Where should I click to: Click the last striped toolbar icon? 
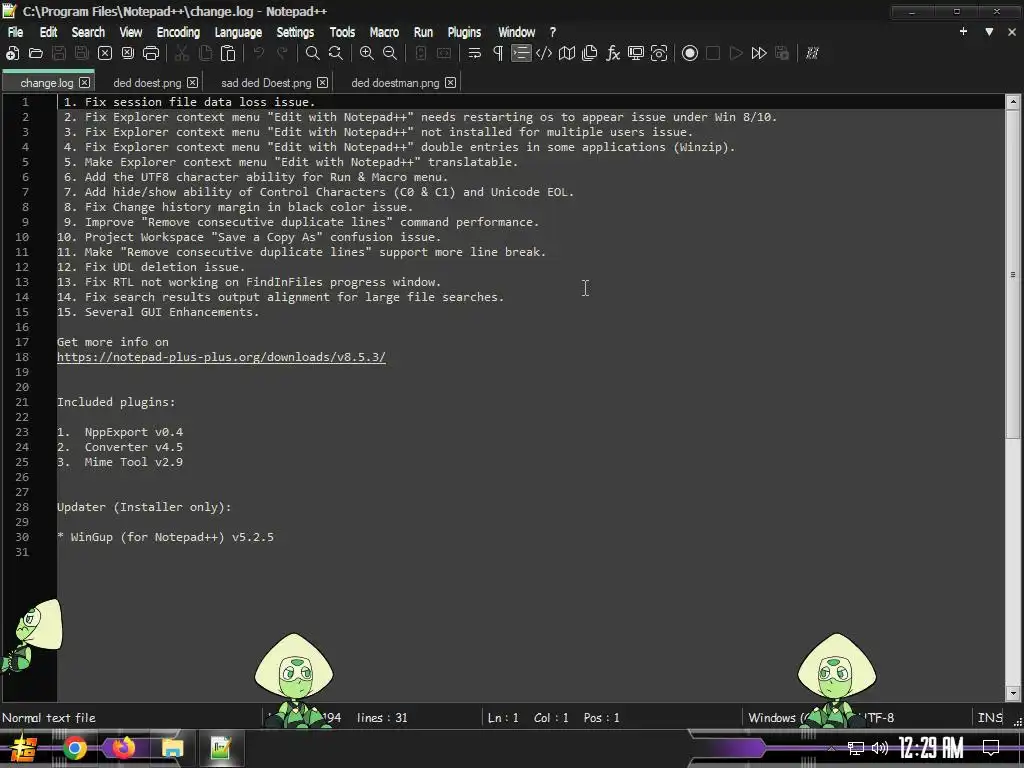(812, 54)
